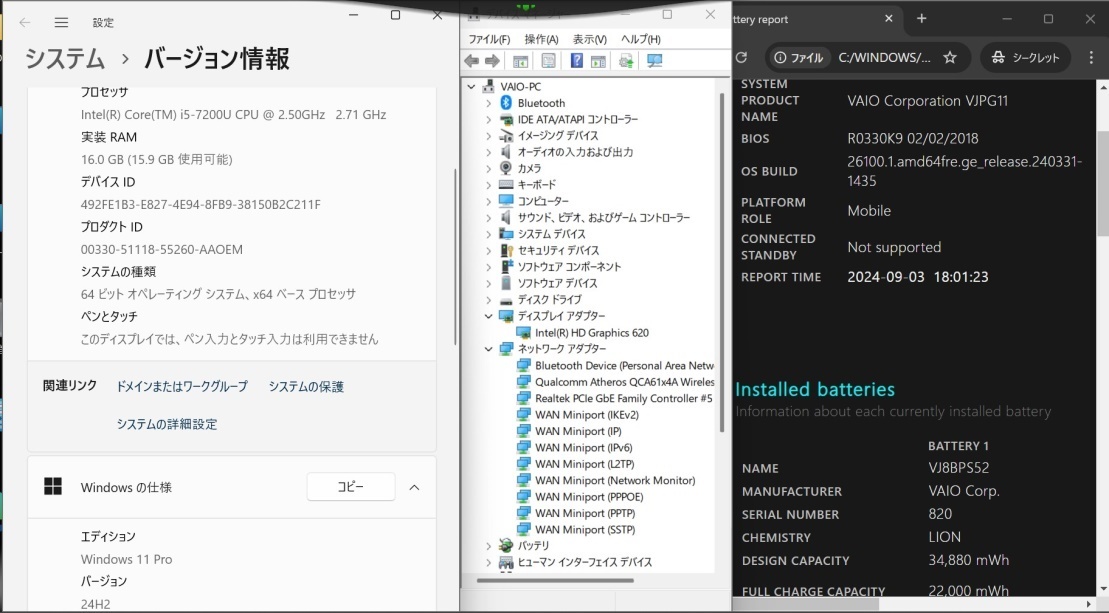1109x613 pixels.
Task: Click the browser address bar showing C:/WINDOWS/
Action: (x=884, y=57)
